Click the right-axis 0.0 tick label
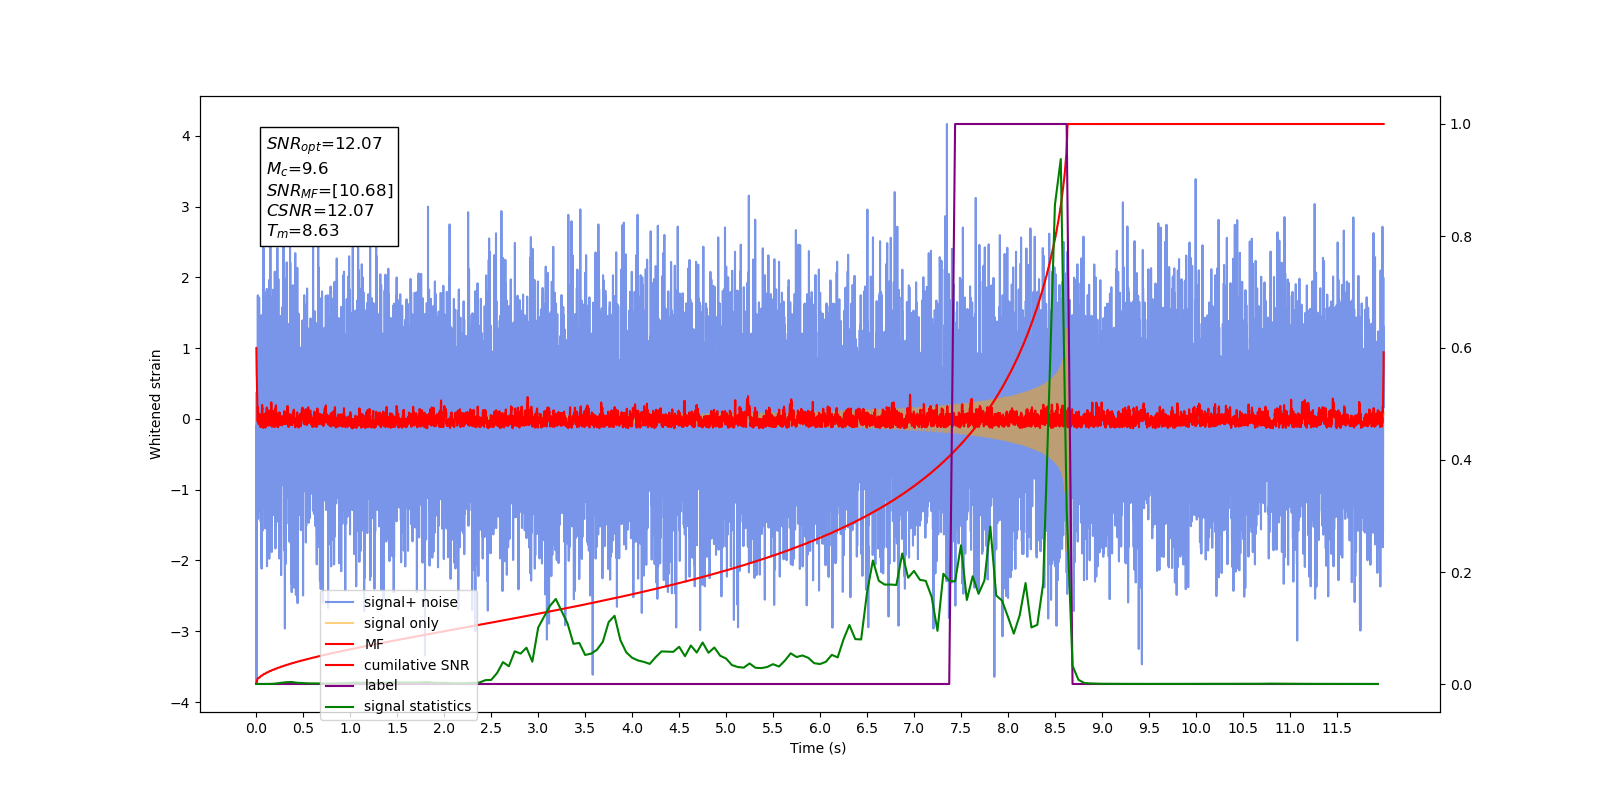This screenshot has height=800, width=1600. pos(1461,685)
